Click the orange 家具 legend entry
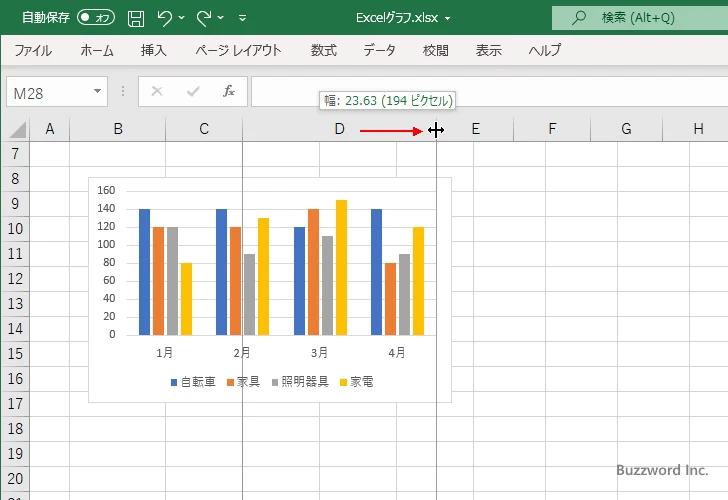Image resolution: width=728 pixels, height=500 pixels. click(243, 382)
